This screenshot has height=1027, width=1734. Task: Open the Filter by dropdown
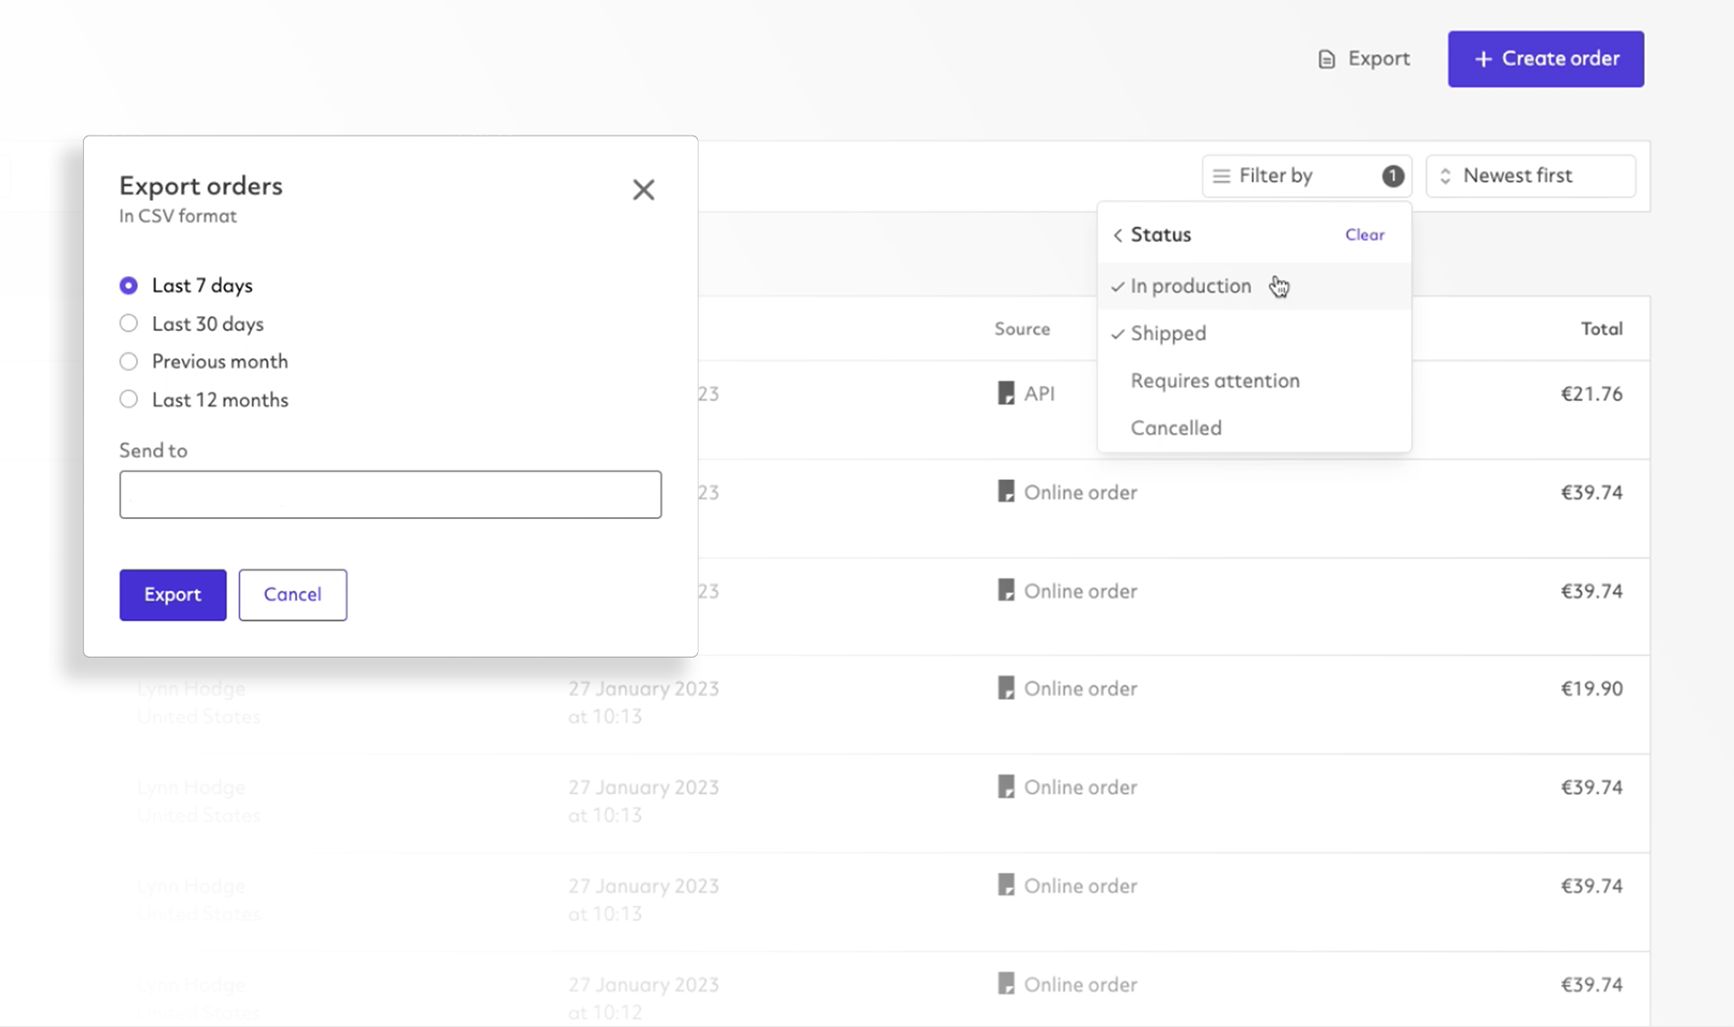(1277, 175)
